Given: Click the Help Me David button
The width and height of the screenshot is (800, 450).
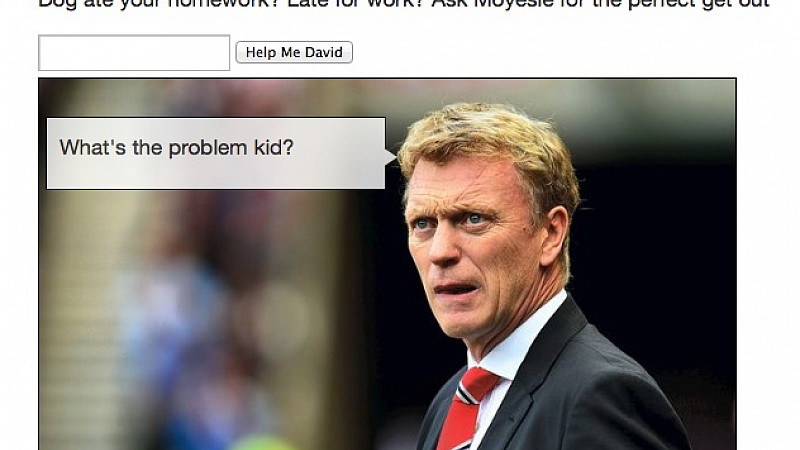Looking at the screenshot, I should (294, 52).
